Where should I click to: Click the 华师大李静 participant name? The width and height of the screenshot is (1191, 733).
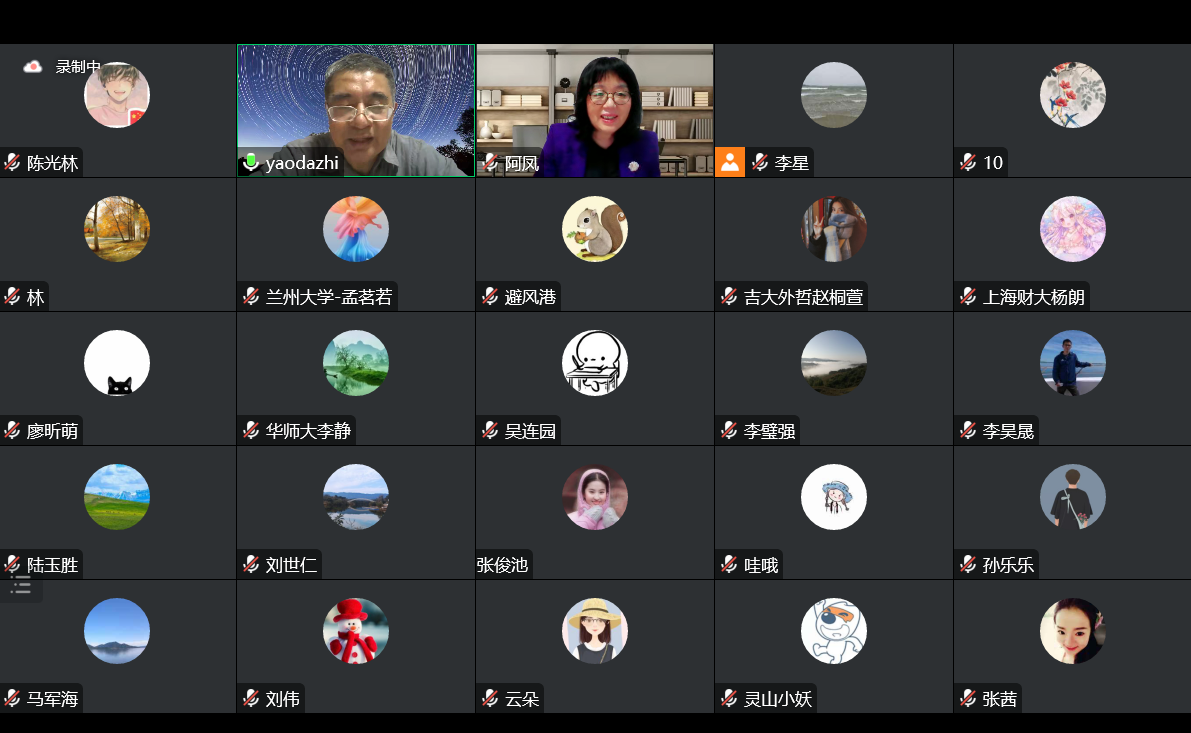click(x=308, y=431)
